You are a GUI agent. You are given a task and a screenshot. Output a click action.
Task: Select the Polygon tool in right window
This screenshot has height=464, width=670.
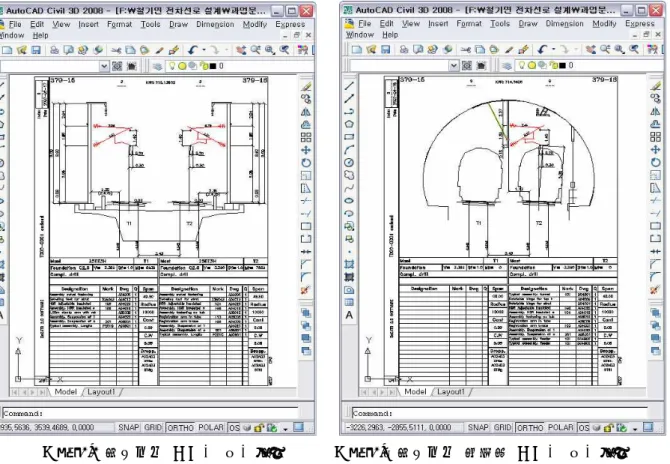(349, 124)
